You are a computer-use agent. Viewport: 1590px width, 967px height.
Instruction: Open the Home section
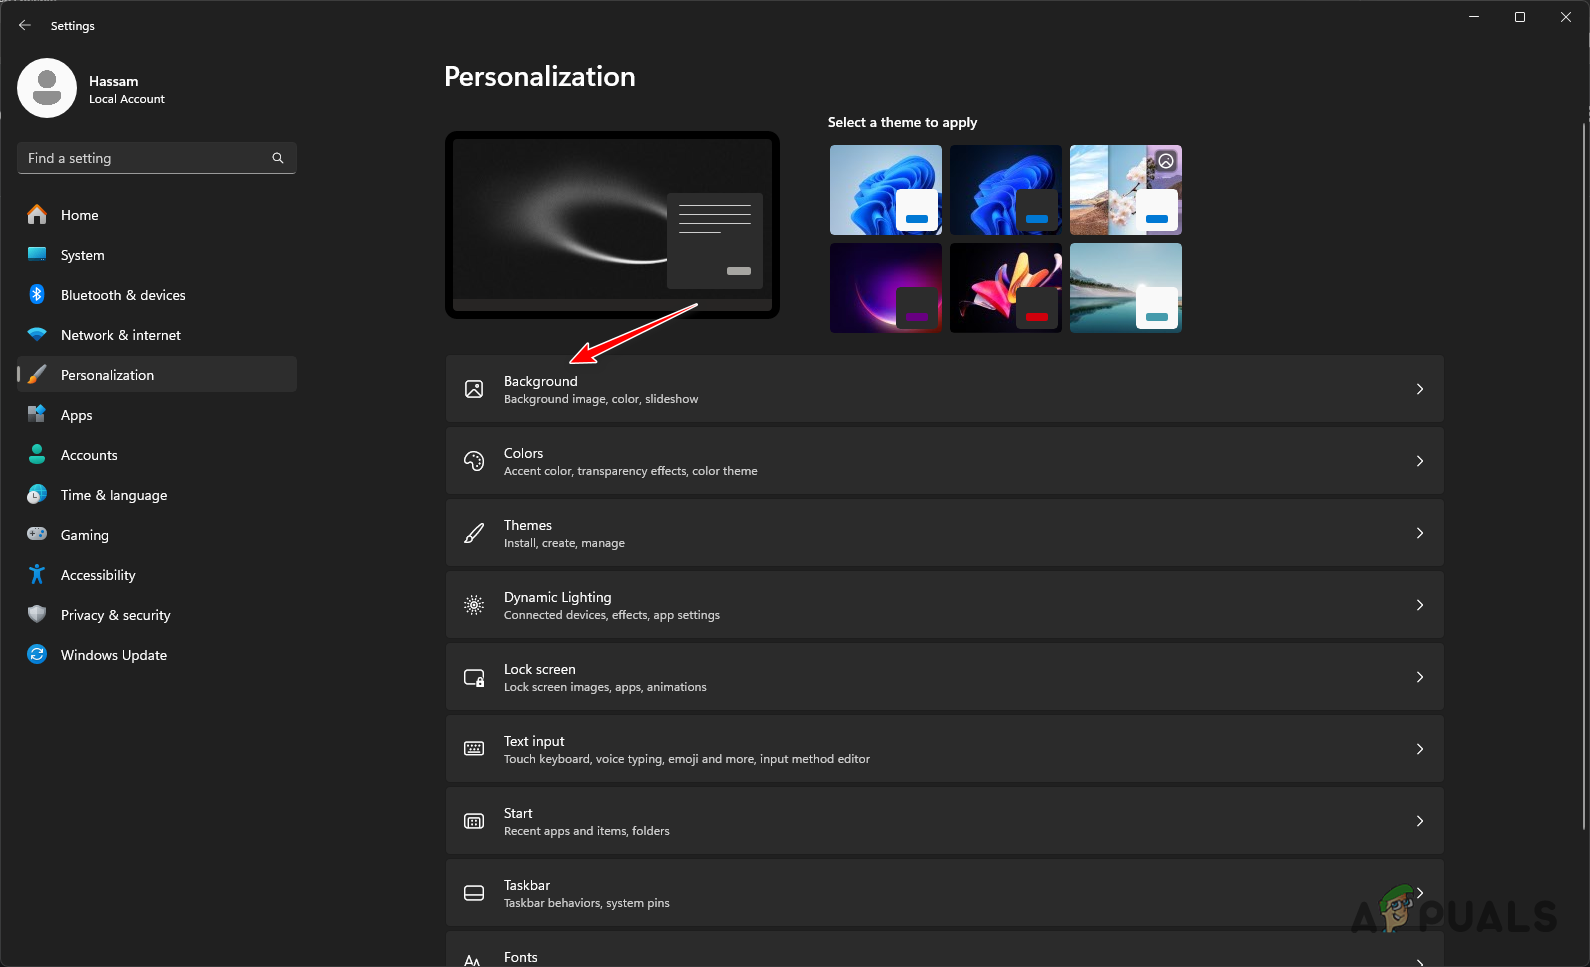(x=157, y=215)
